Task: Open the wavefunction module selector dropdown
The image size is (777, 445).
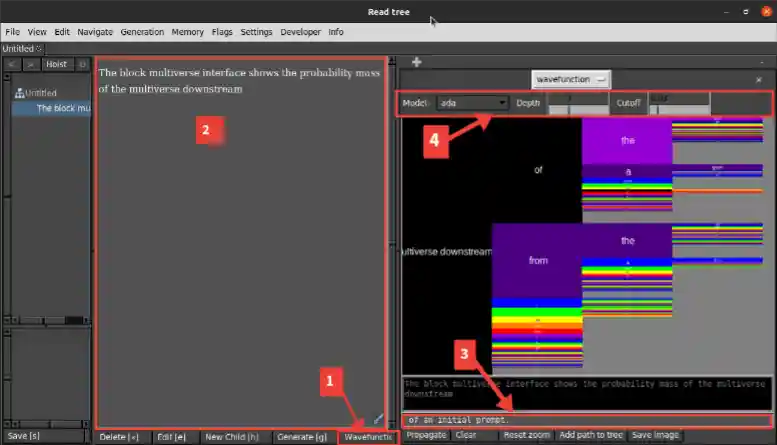Action: tap(571, 79)
